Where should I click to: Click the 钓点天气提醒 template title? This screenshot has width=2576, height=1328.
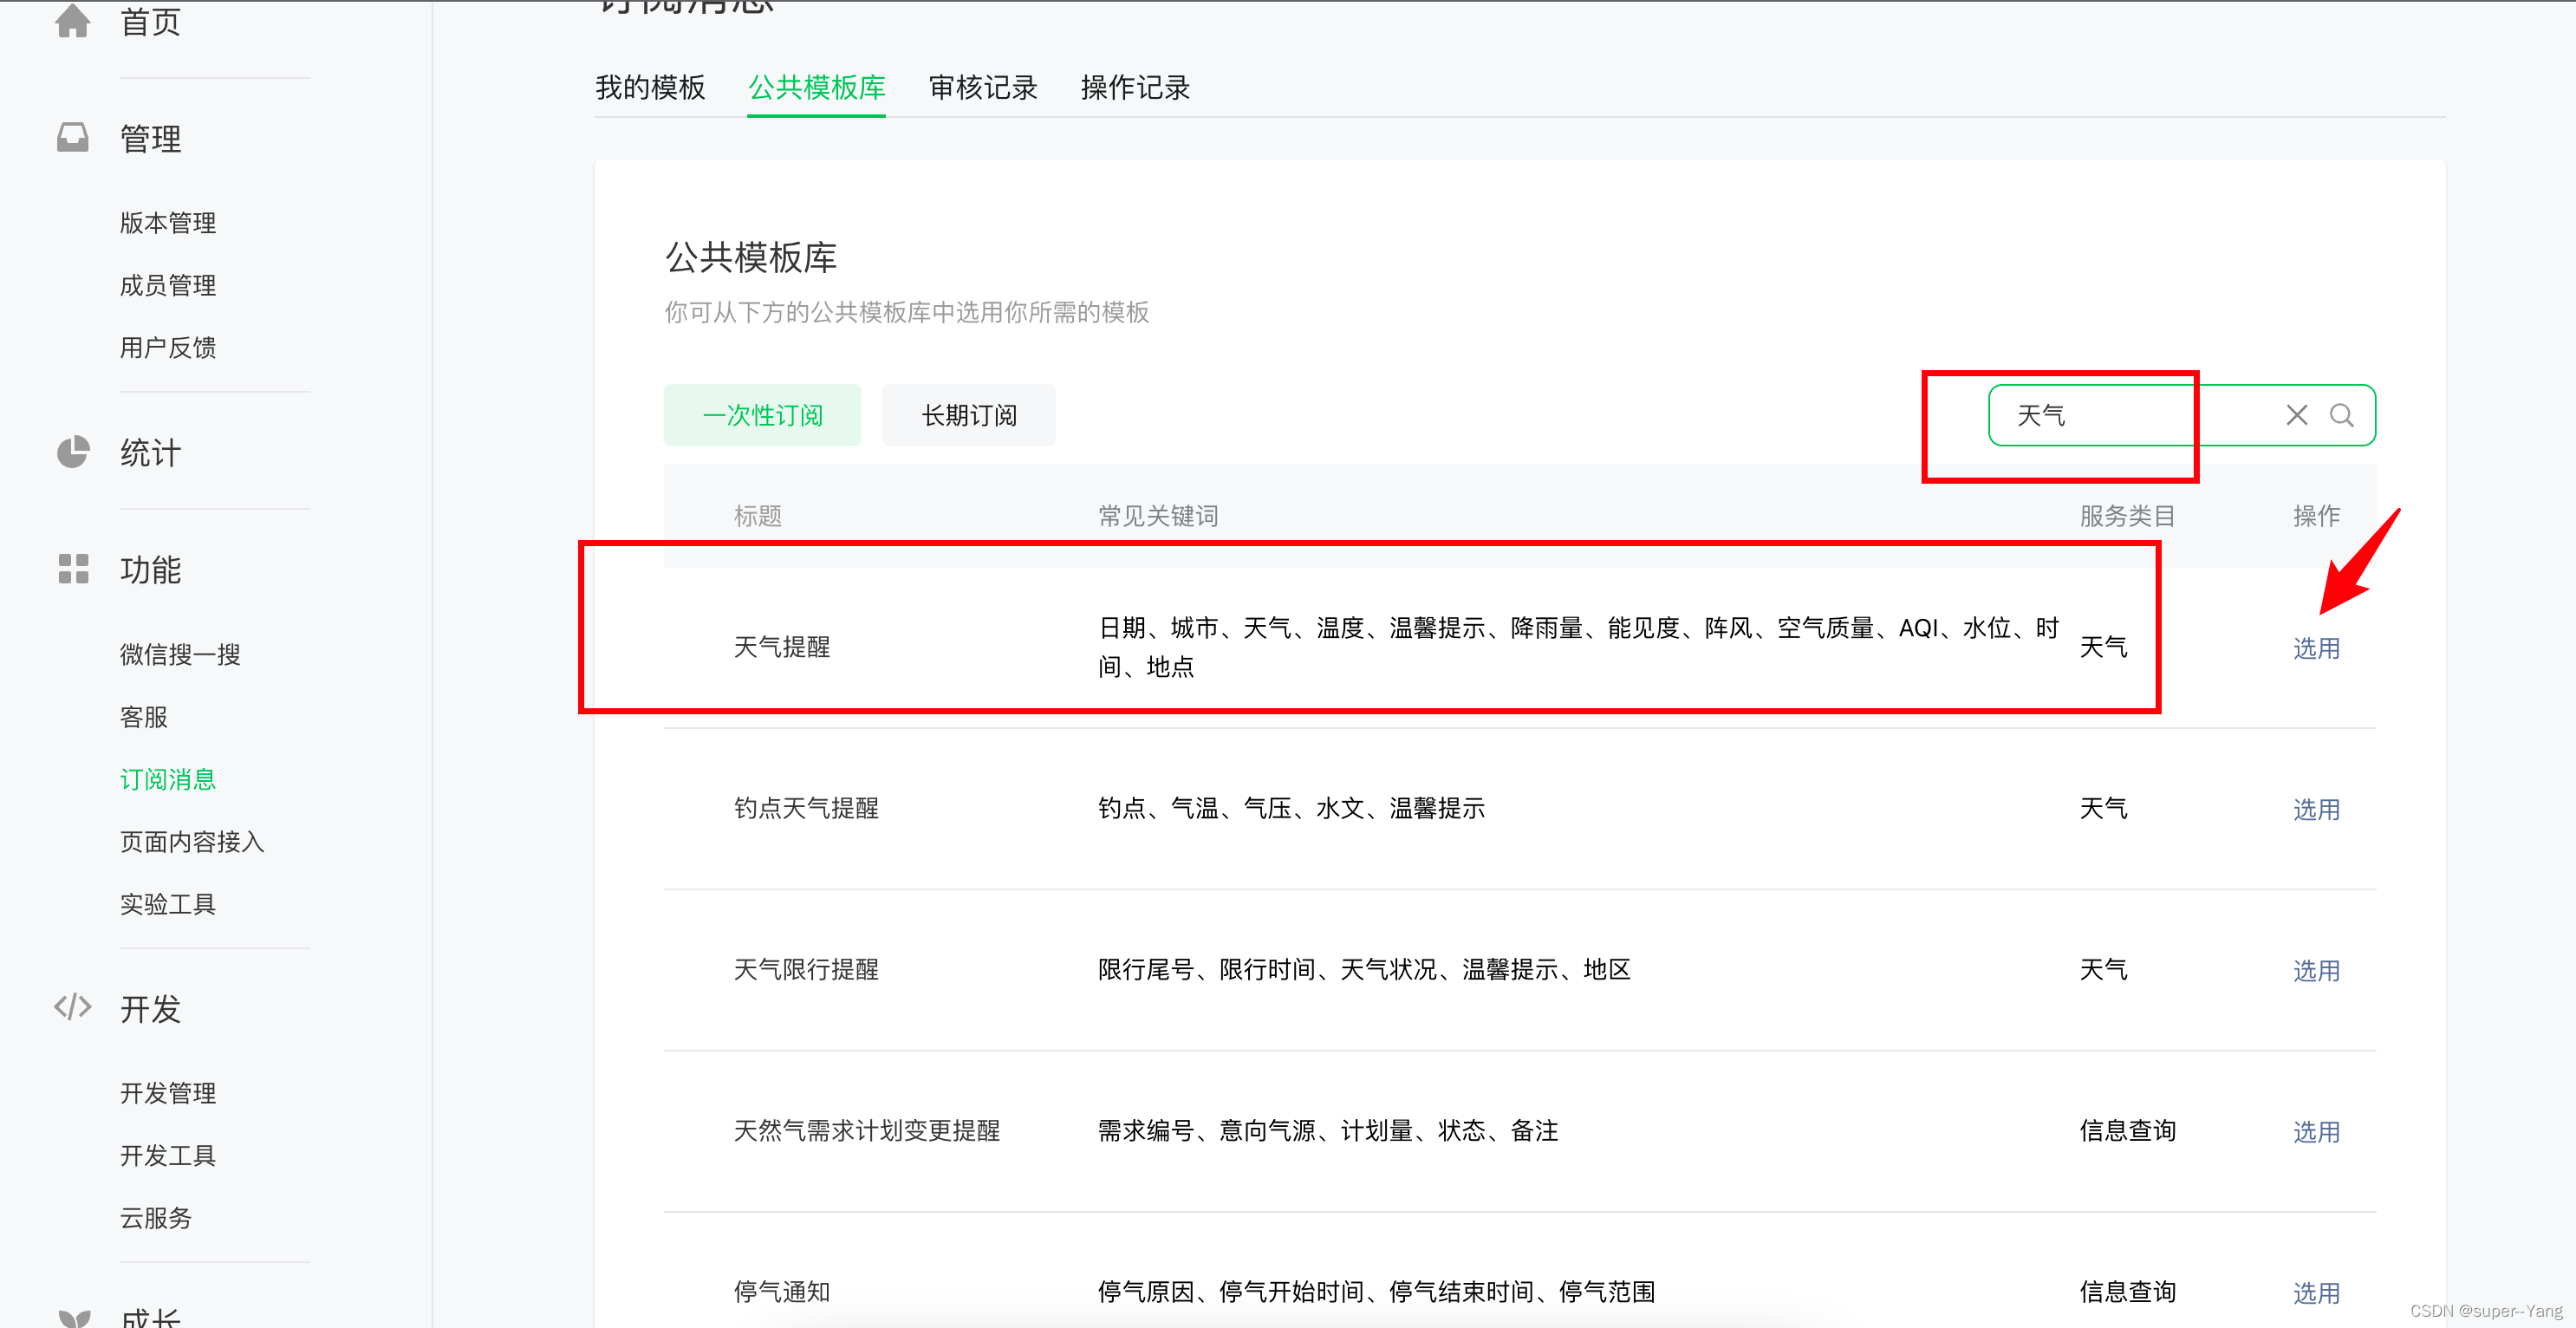pyautogui.click(x=806, y=808)
